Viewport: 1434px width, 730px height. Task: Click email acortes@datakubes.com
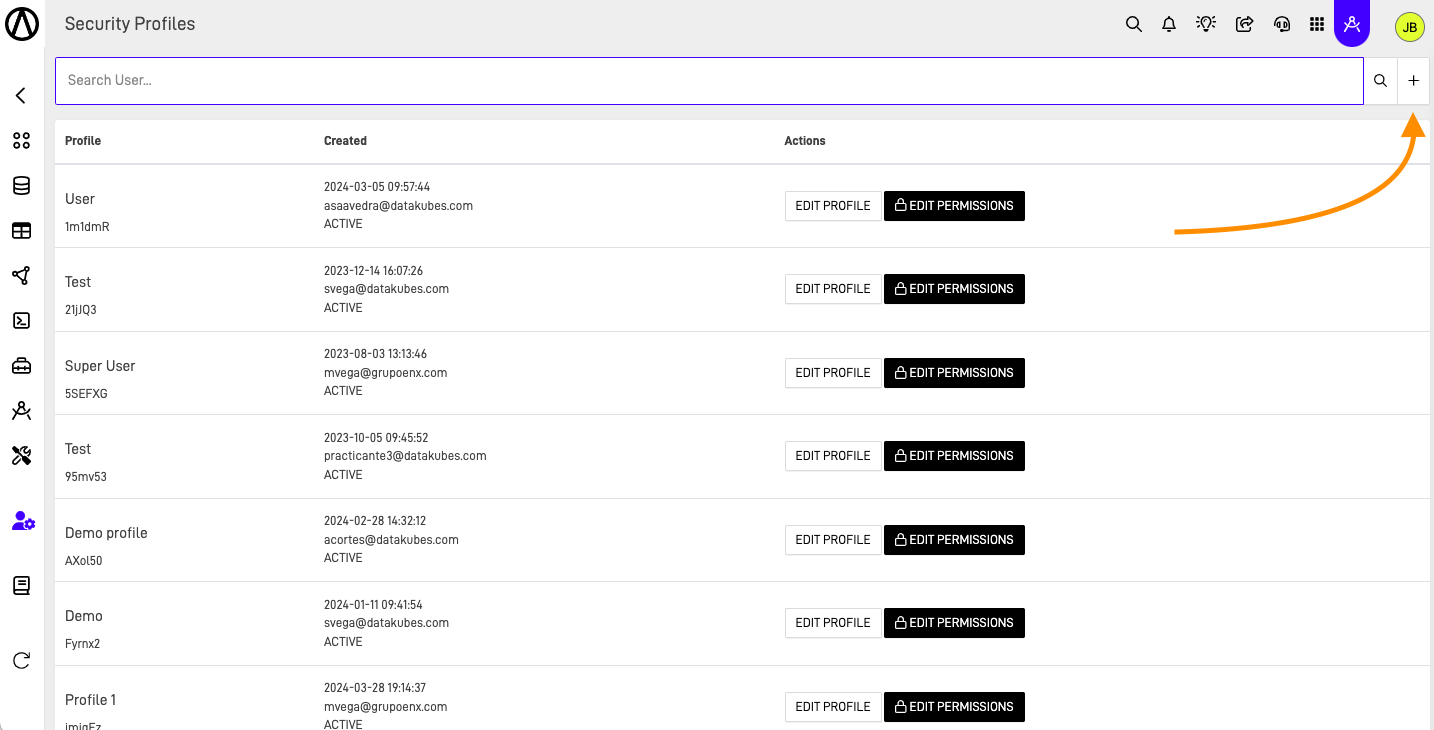point(391,540)
